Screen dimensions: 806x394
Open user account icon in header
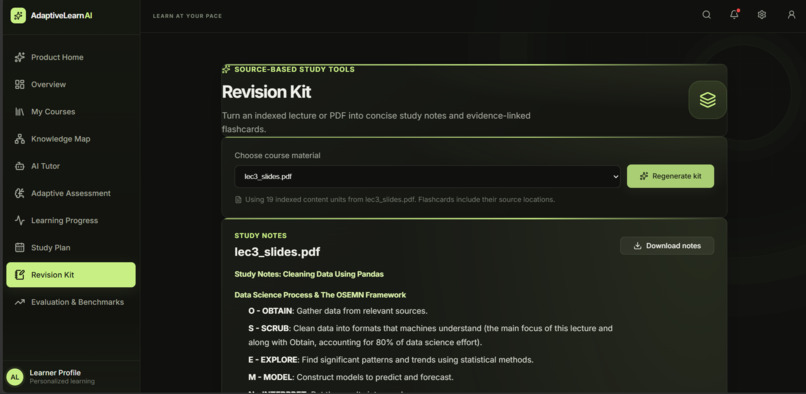click(x=792, y=15)
